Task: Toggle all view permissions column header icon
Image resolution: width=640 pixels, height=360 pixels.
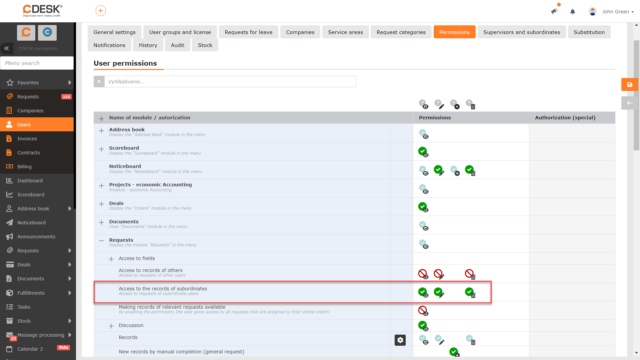Action: point(424,104)
